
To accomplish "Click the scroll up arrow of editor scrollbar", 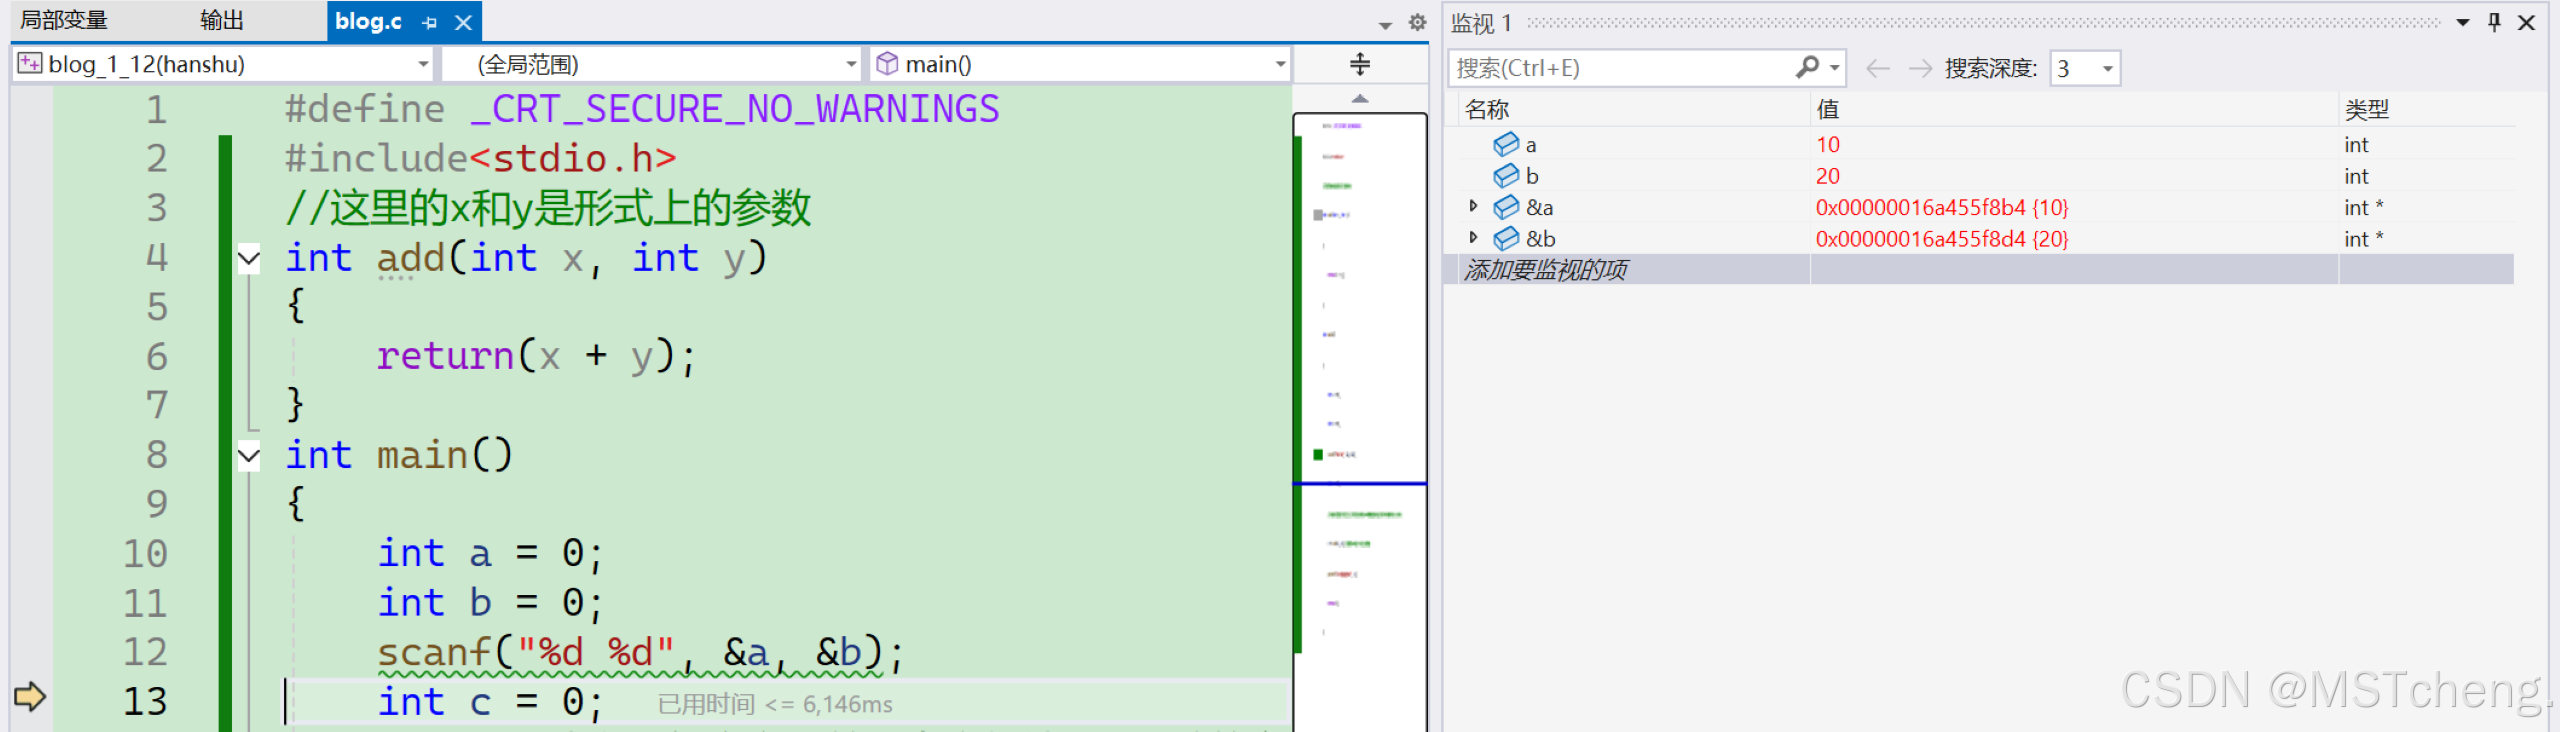I will click(x=1360, y=98).
